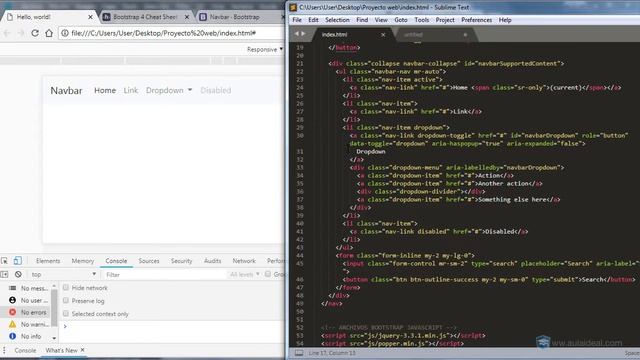Click the Navbar brand link
This screenshot has height=360, width=640.
pos(66,91)
